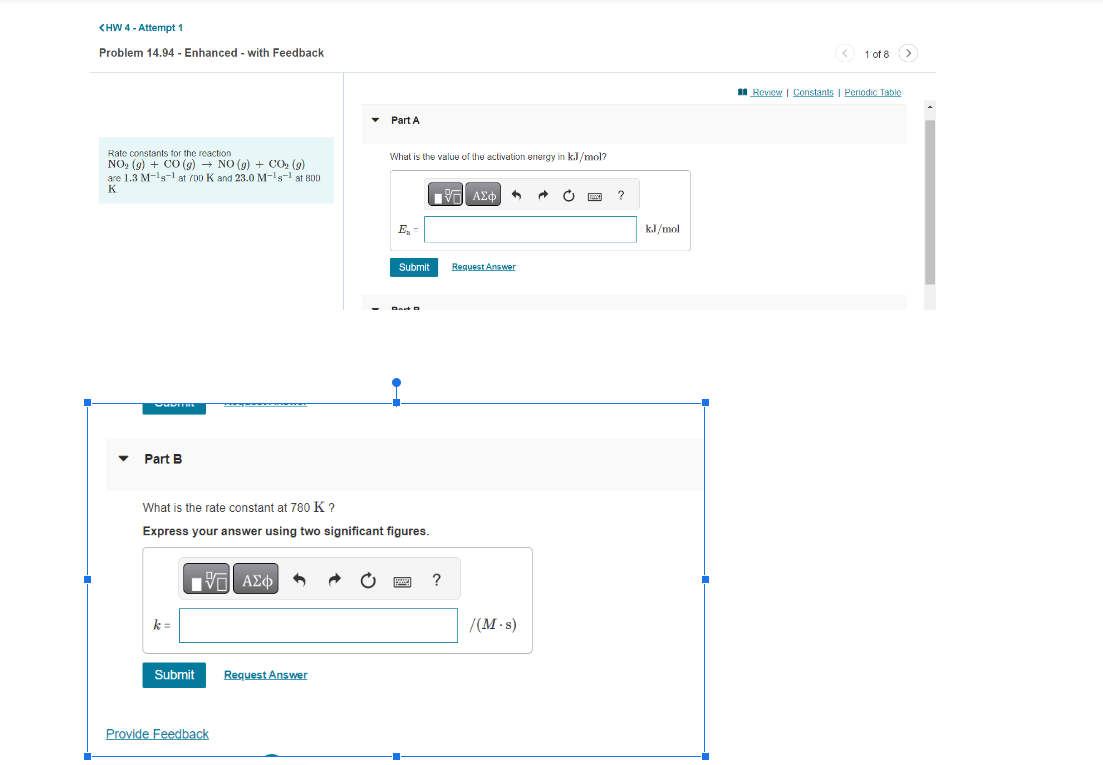The width and height of the screenshot is (1103, 765).
Task: Collapse the Part B section
Action: click(x=124, y=458)
